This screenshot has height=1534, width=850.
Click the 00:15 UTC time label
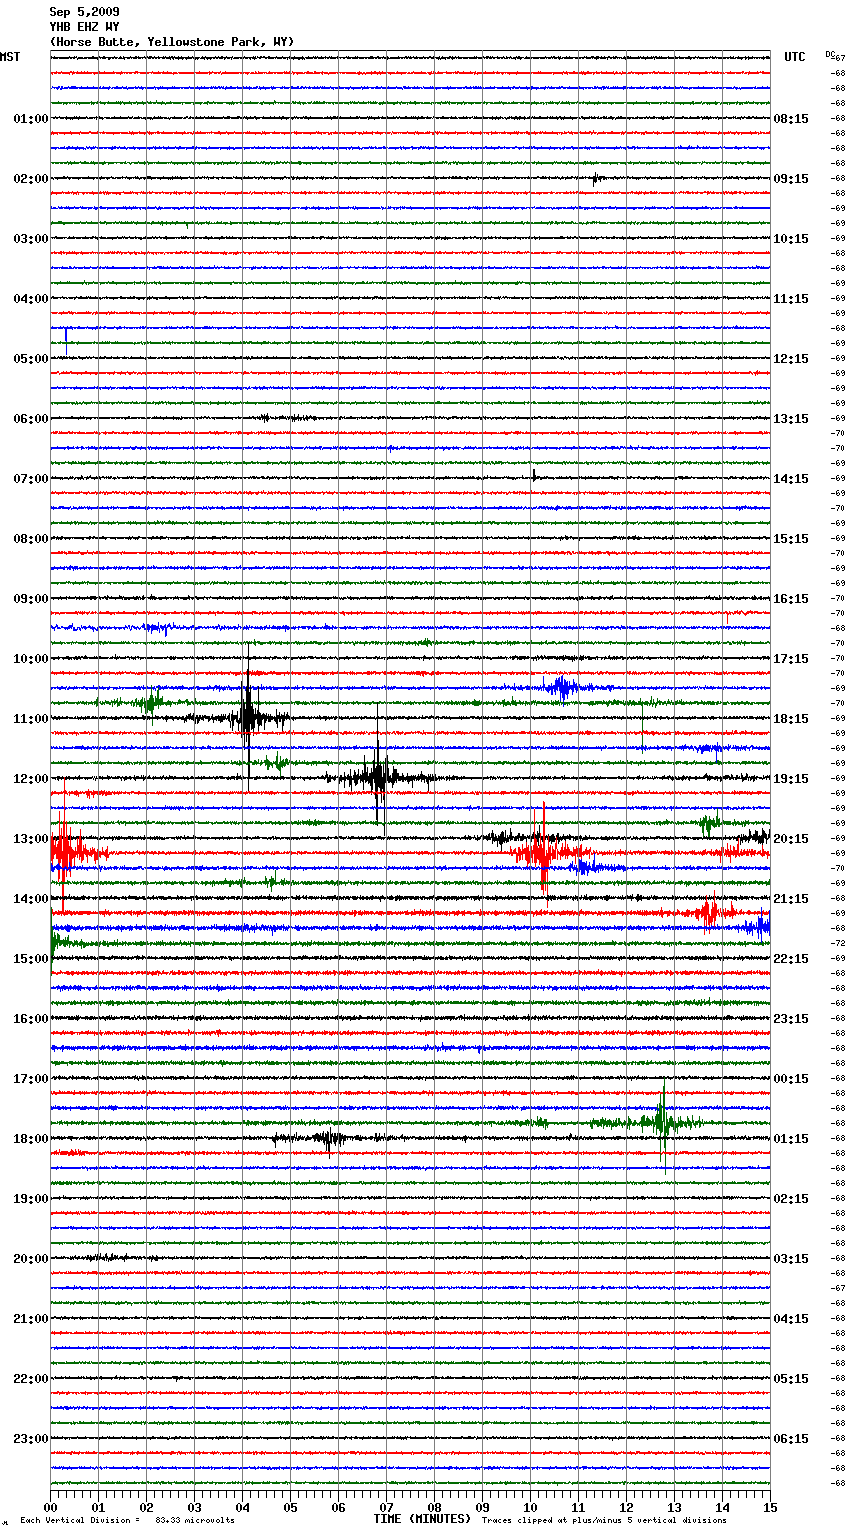[x=791, y=1079]
